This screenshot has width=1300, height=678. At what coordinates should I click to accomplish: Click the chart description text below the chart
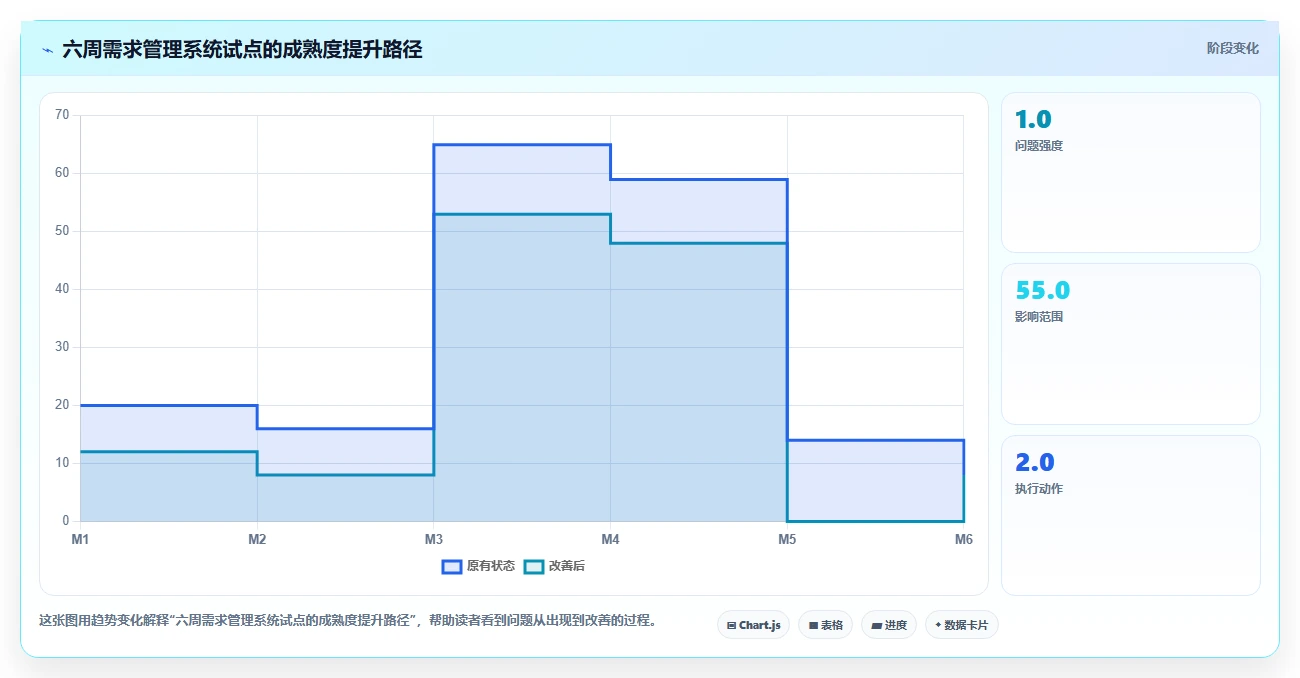(349, 620)
